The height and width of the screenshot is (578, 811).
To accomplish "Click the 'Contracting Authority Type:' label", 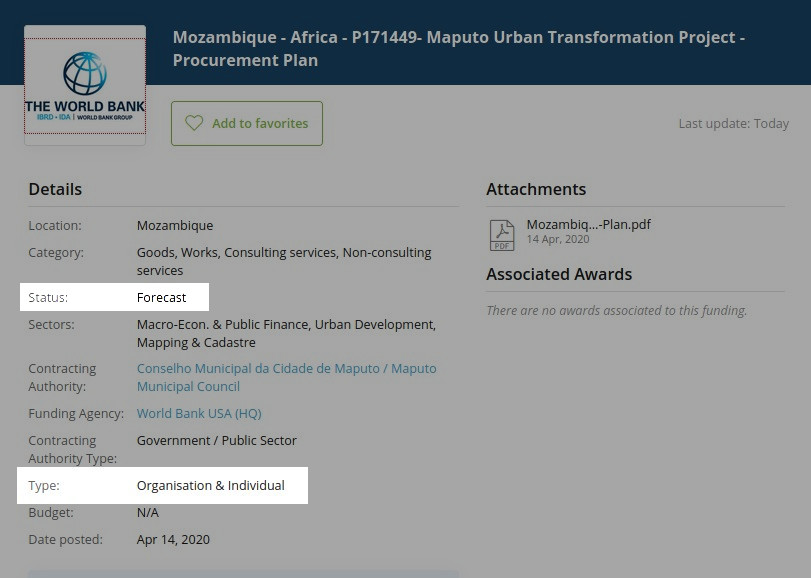I will [x=72, y=449].
